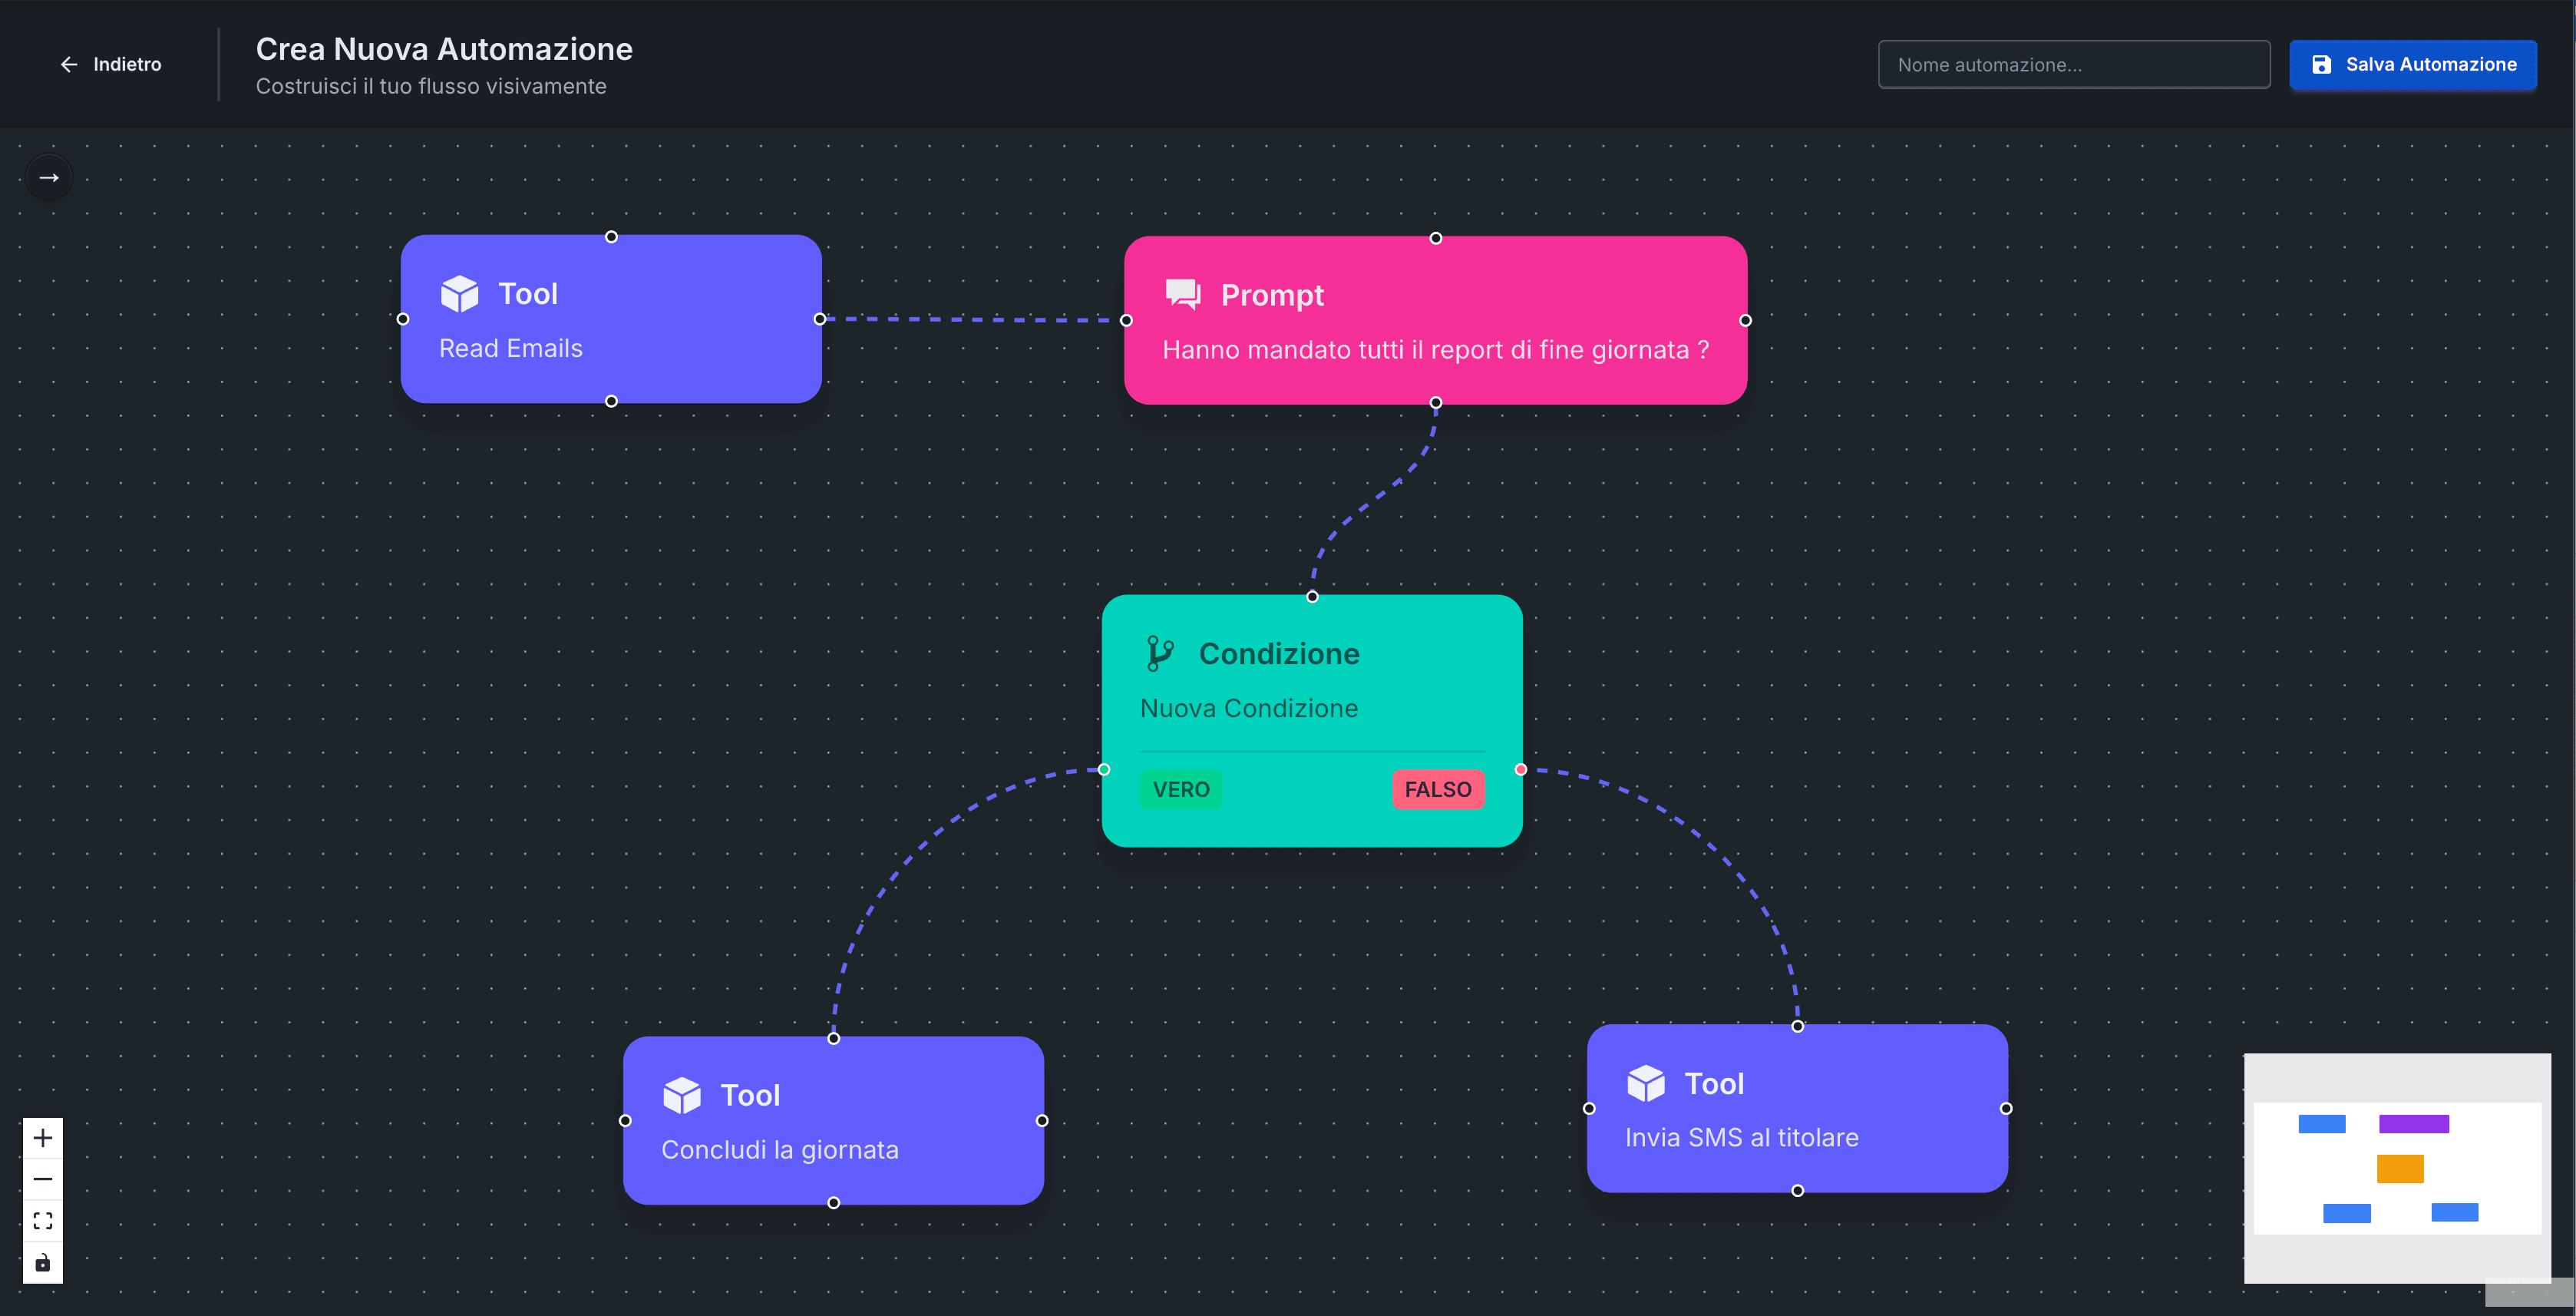Zoom out using the minus icon
The height and width of the screenshot is (1316, 2576).
tap(43, 1179)
